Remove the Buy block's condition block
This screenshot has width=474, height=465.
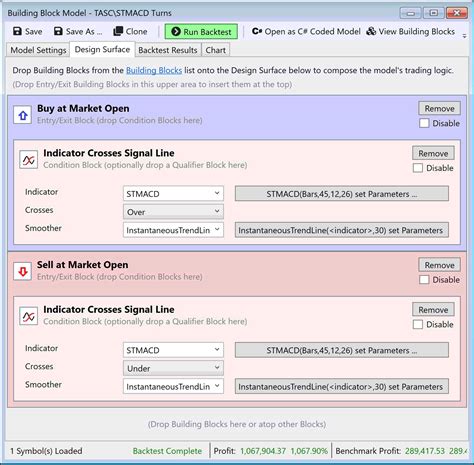coord(433,153)
